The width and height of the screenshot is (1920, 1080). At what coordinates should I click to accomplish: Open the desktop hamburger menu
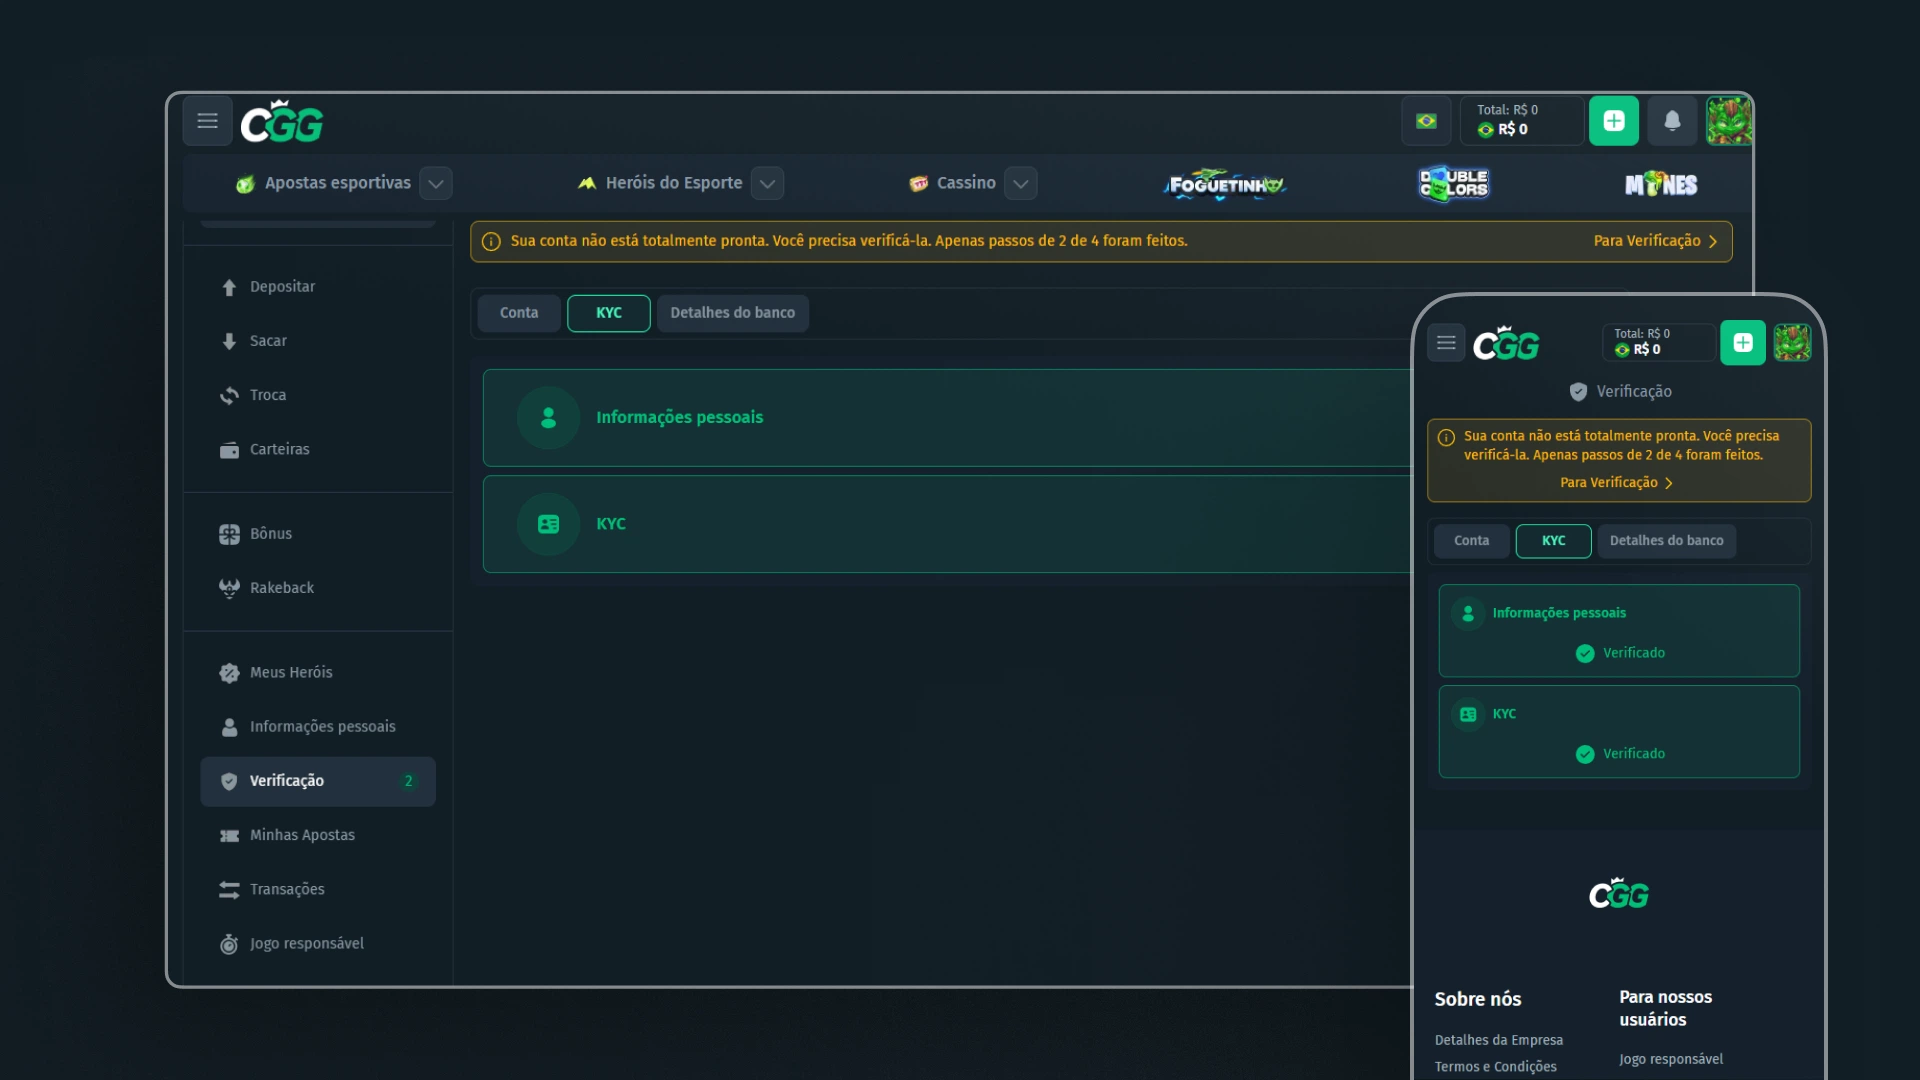point(207,121)
